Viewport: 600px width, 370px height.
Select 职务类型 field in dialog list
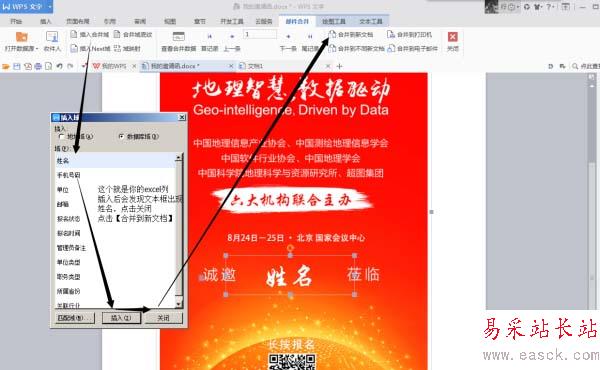[115, 277]
